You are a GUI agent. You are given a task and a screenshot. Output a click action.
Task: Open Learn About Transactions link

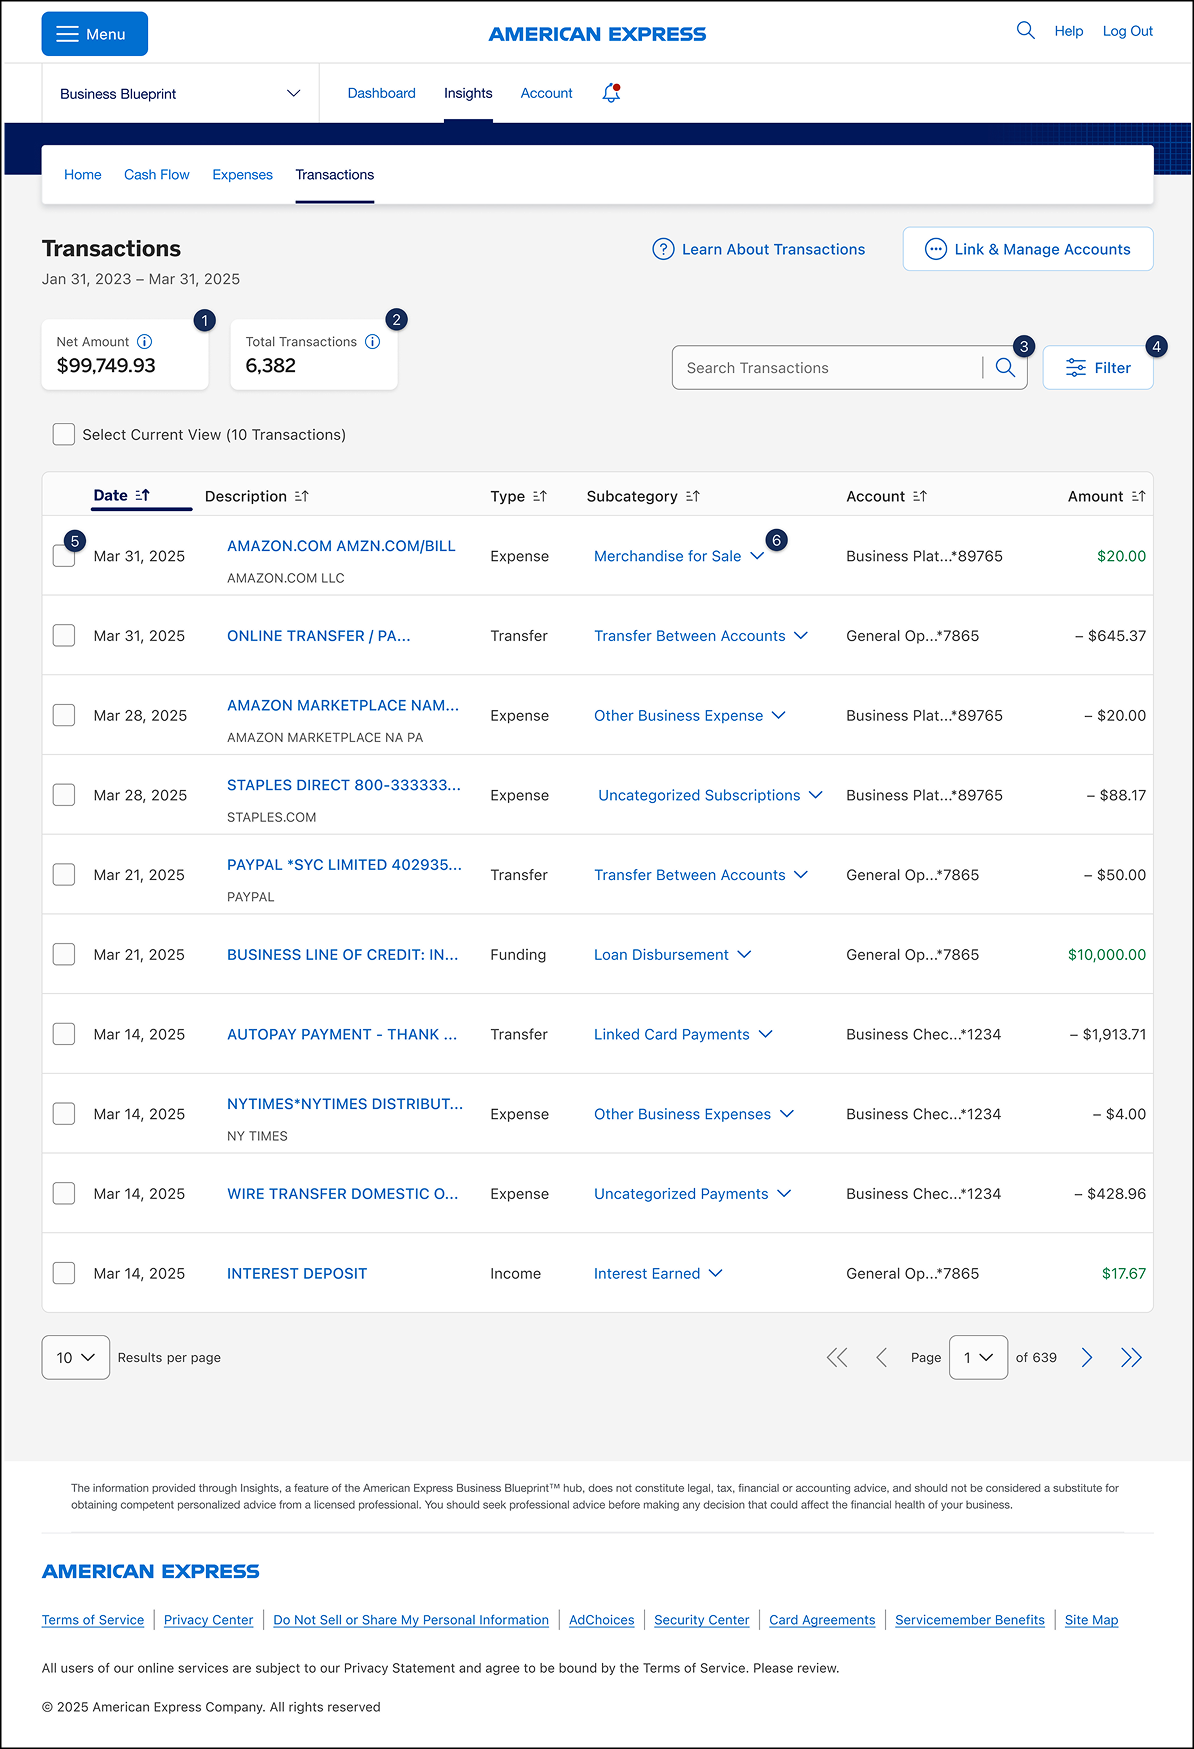[x=759, y=249]
